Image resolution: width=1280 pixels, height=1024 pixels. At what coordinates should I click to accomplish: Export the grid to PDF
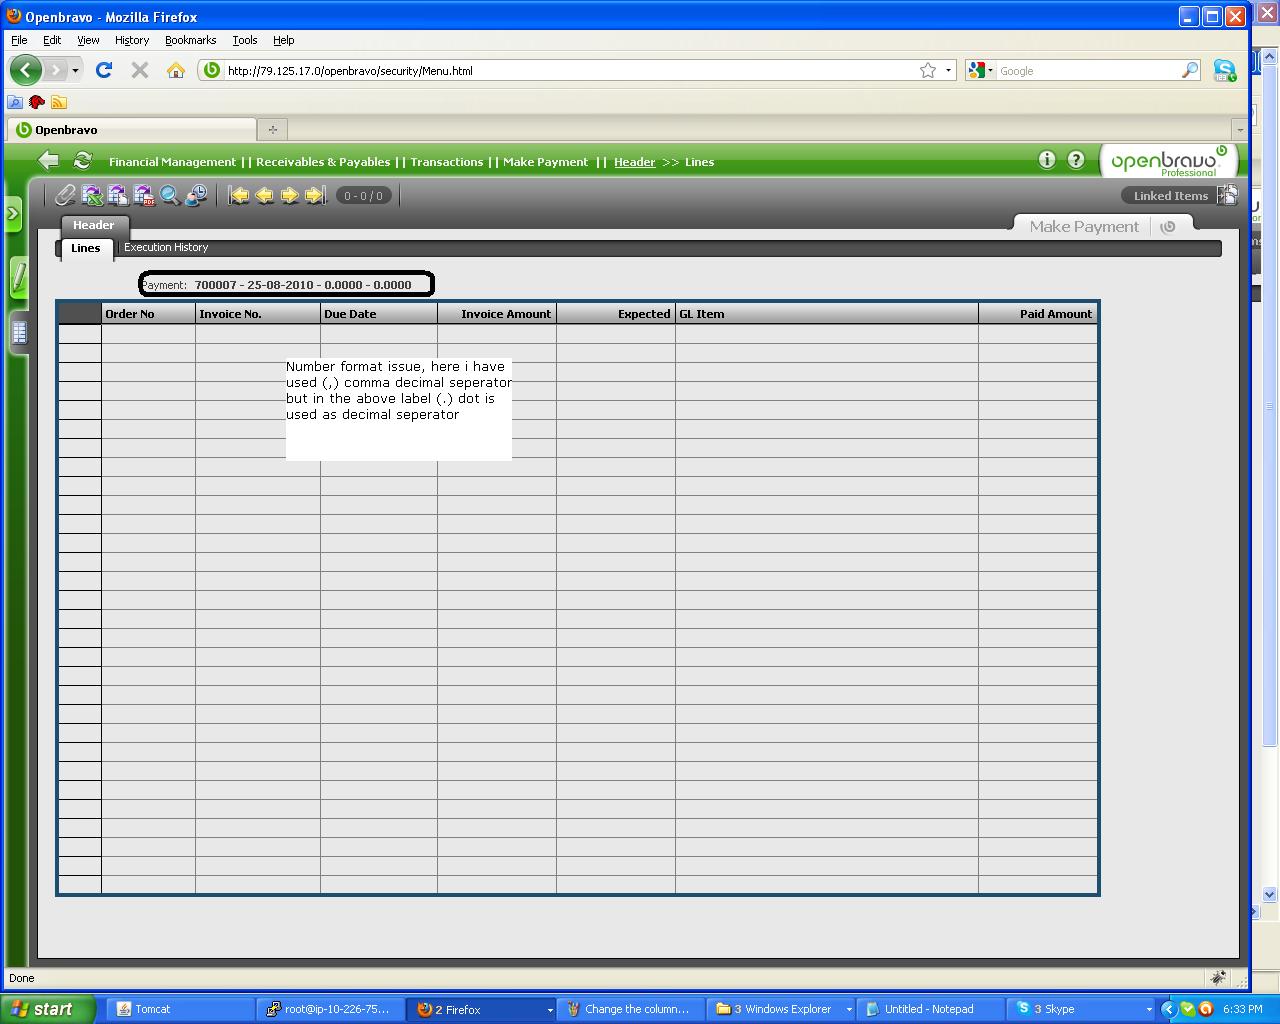tap(144, 195)
